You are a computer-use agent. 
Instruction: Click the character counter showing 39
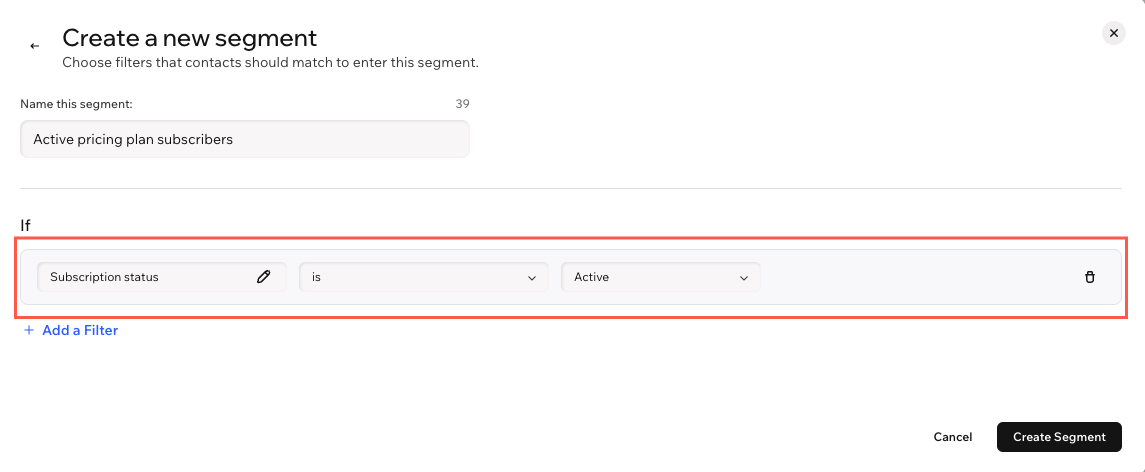(x=462, y=104)
